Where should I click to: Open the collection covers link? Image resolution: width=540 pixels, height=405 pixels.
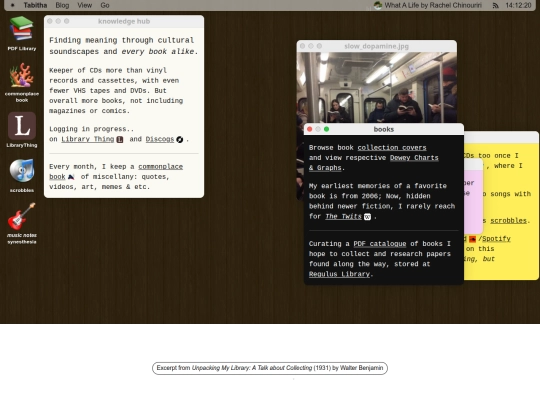point(392,147)
